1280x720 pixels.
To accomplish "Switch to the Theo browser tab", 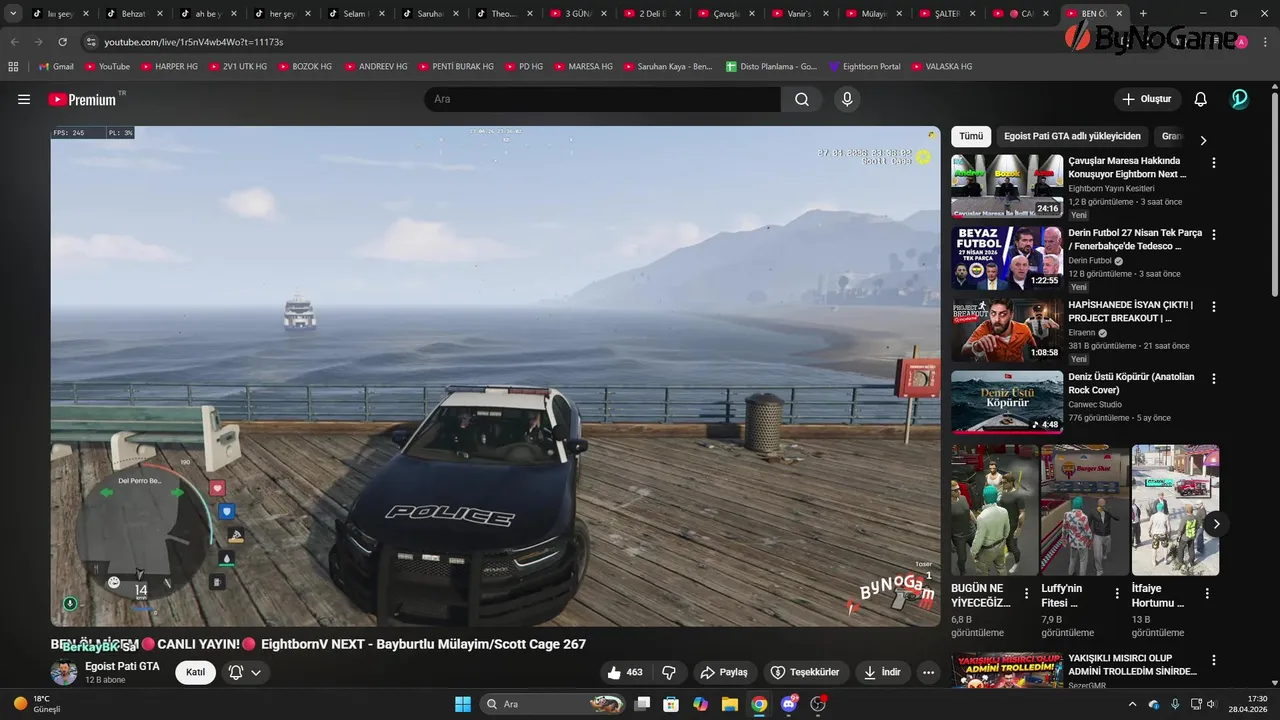I will [x=503, y=14].
